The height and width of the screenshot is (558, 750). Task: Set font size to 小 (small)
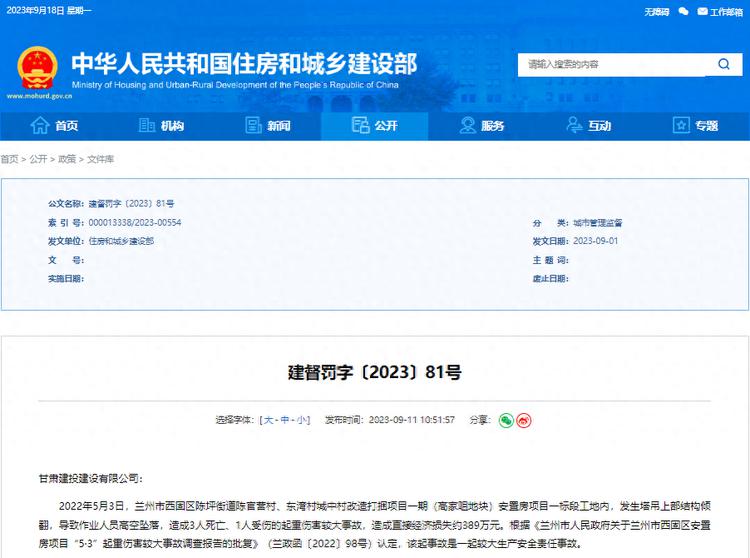tap(301, 420)
